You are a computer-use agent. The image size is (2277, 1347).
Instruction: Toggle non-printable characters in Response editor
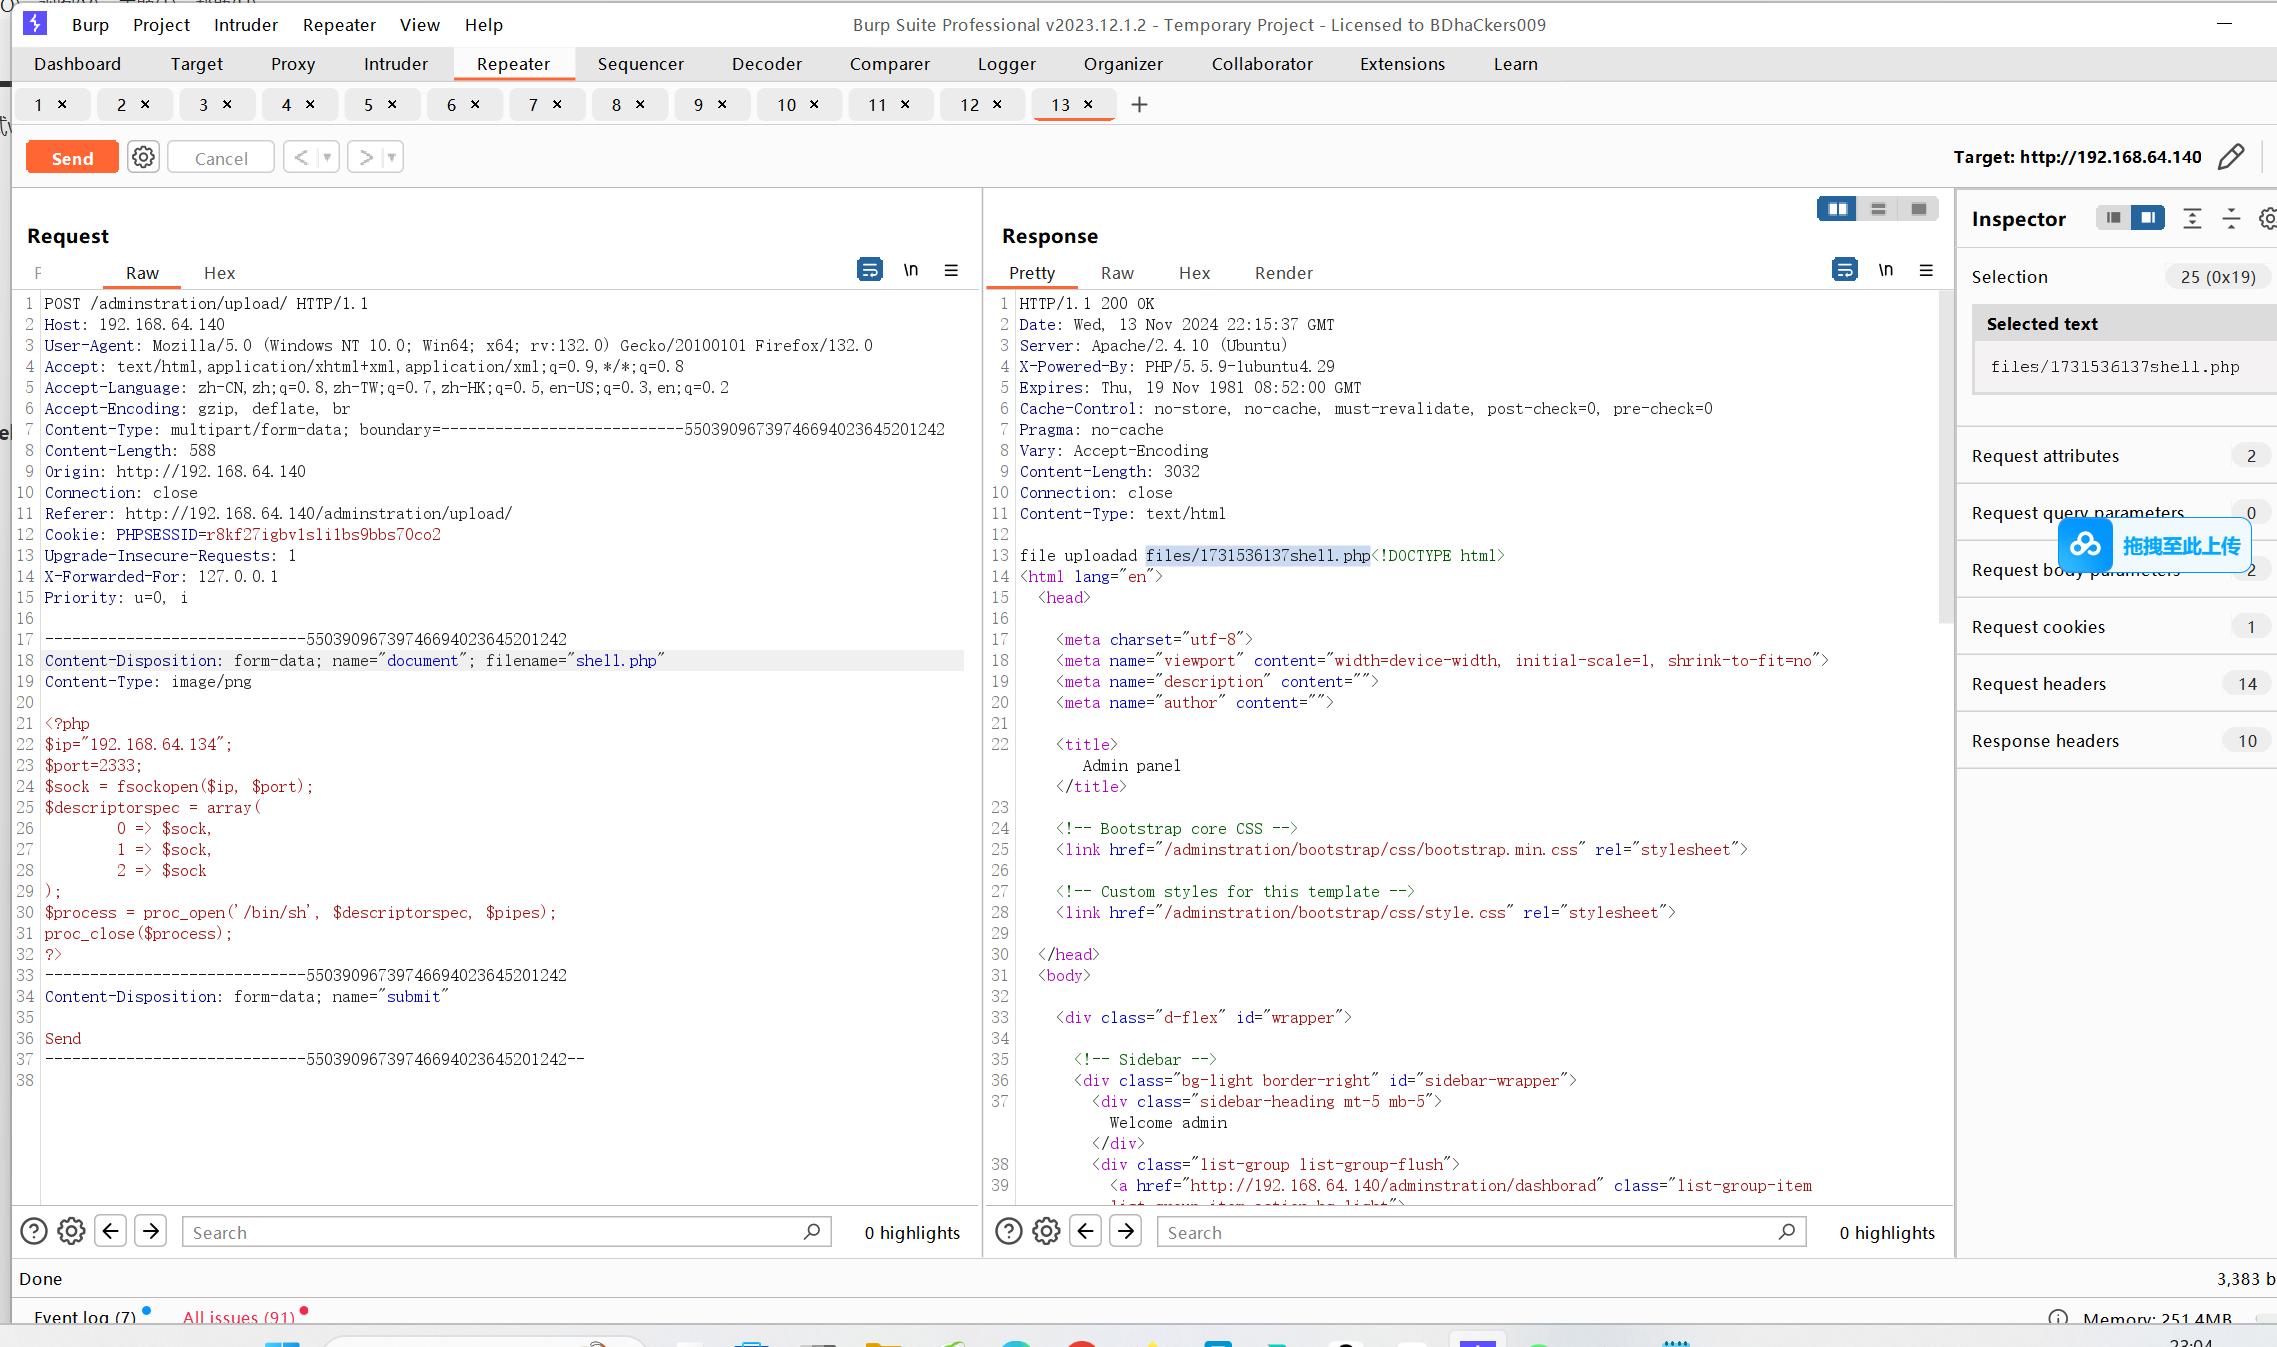[1885, 270]
